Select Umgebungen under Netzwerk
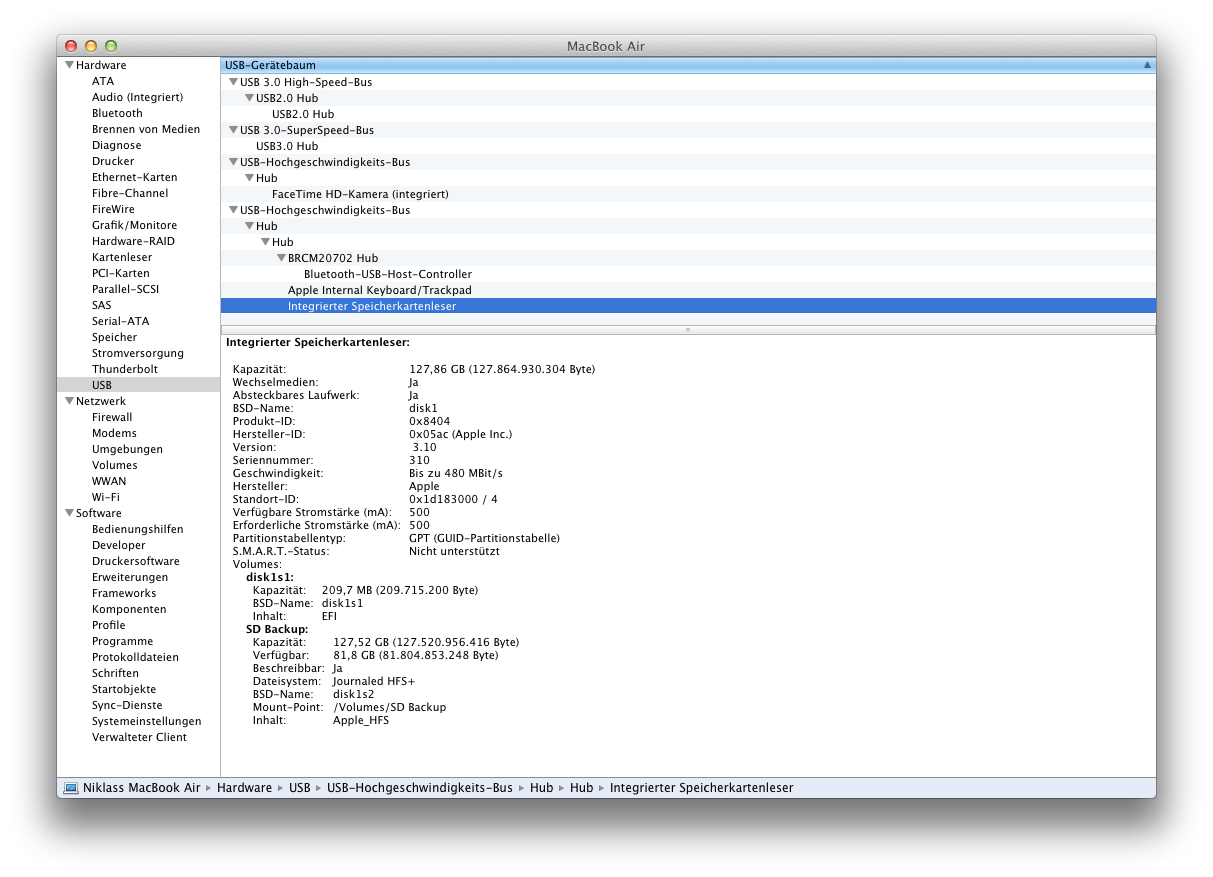Screen dimensions: 1213x877 tap(127, 449)
